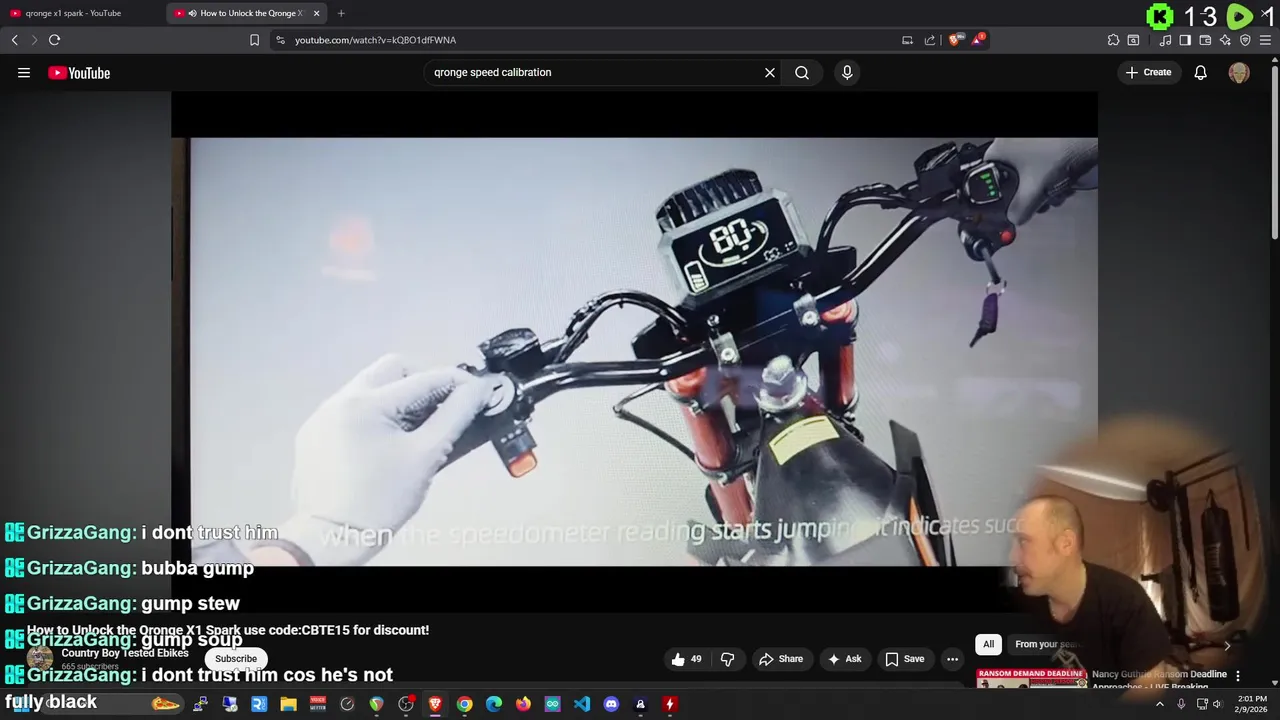Open more actions ellipsis under the video
The image size is (1280, 720).
click(x=953, y=659)
